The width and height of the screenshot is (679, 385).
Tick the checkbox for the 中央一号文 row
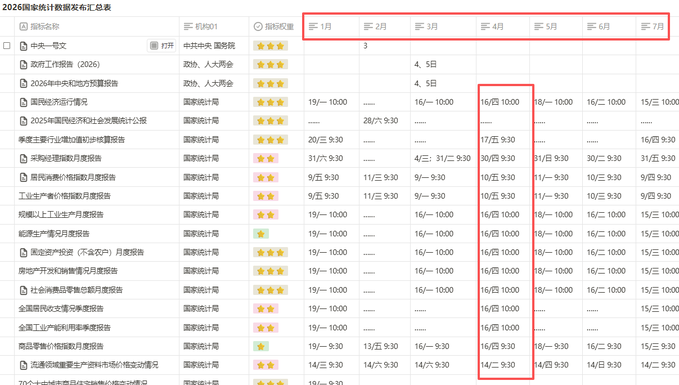(x=6, y=45)
